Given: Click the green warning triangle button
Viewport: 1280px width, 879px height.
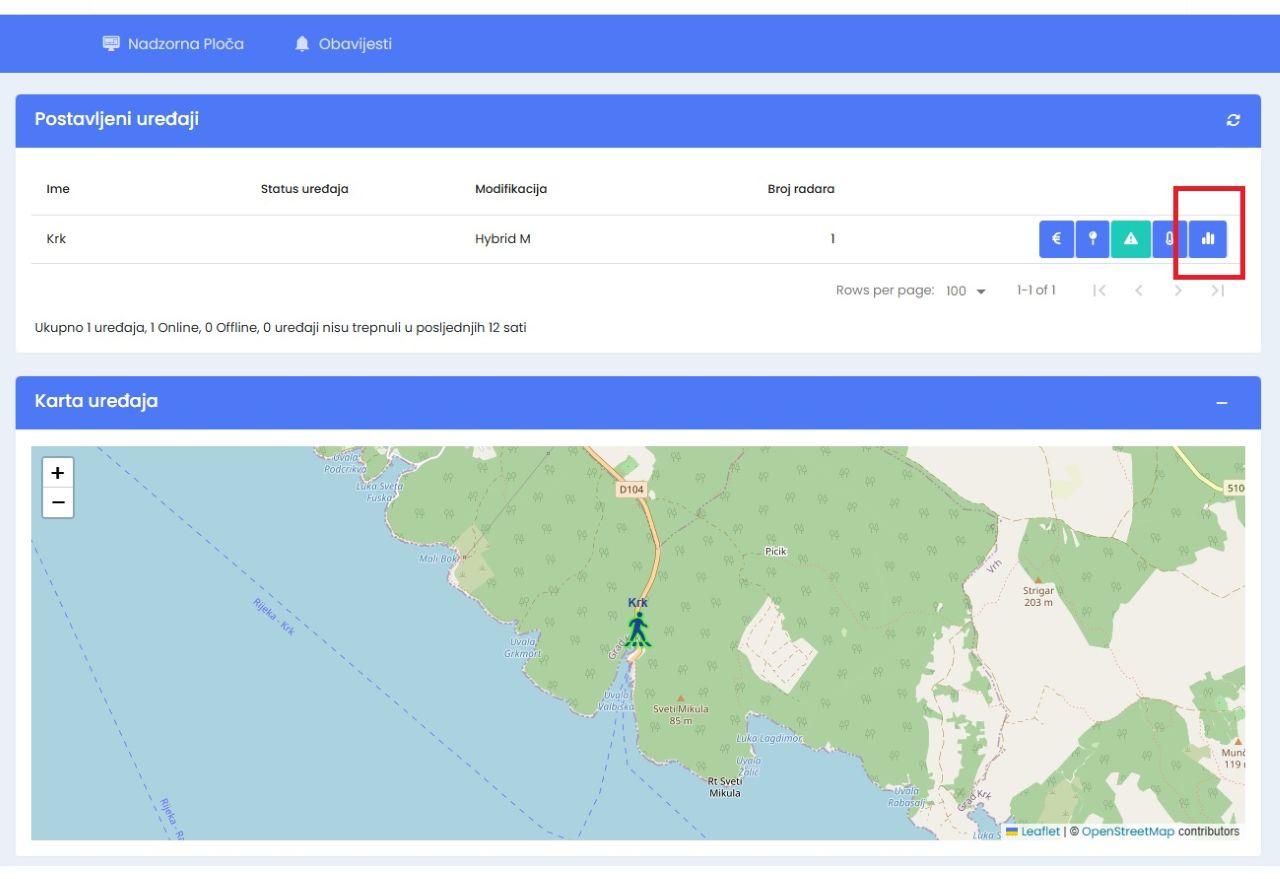Looking at the screenshot, I should (x=1131, y=239).
